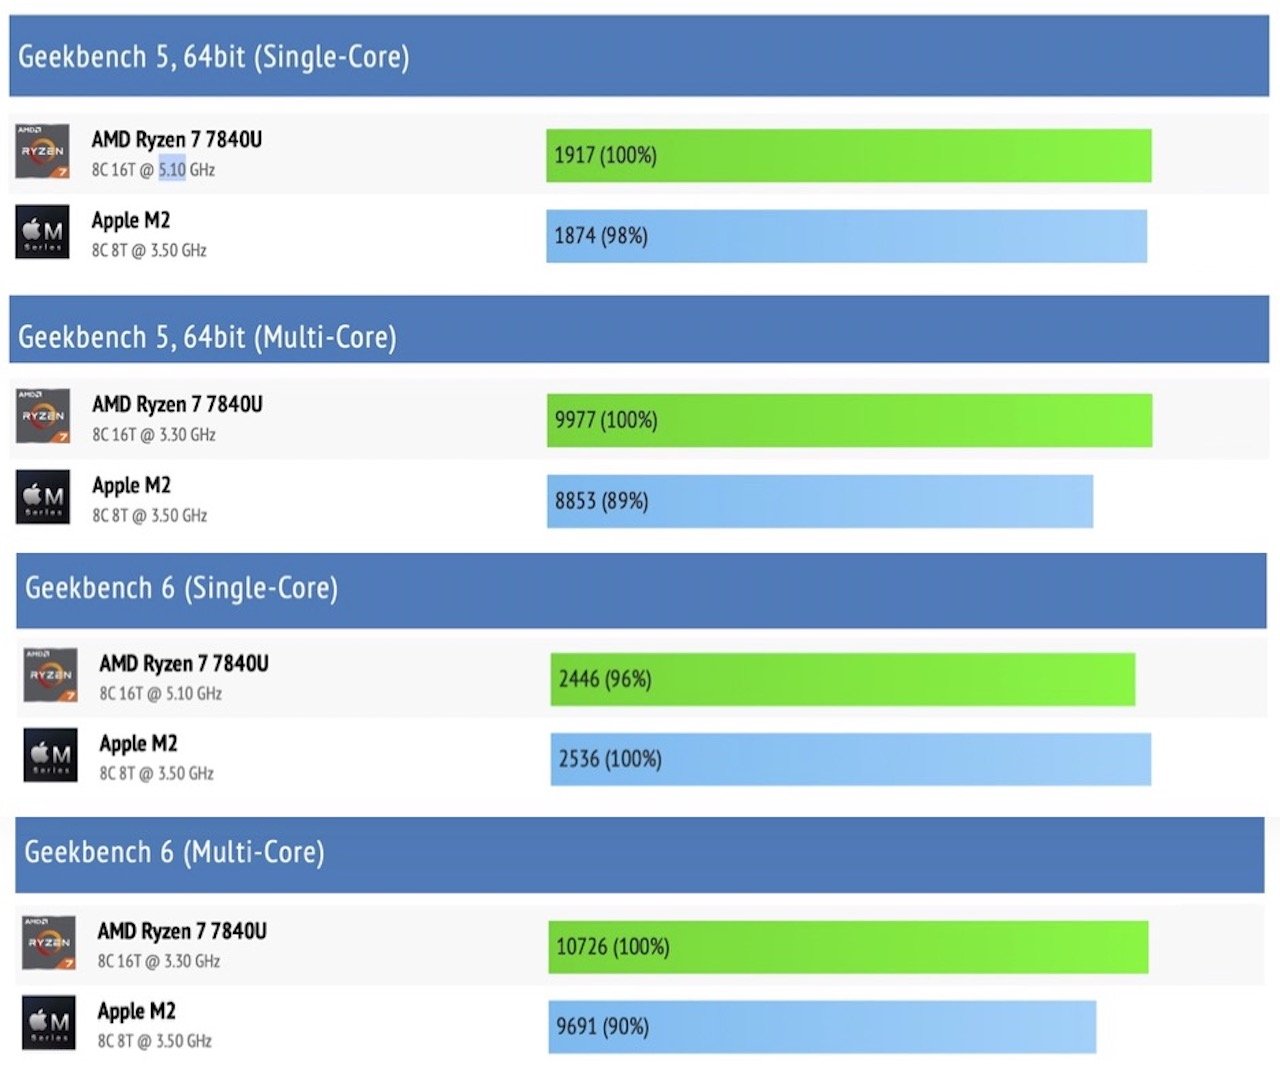
Task: Click the green 9977 (100%) score bar
Action: pos(848,421)
